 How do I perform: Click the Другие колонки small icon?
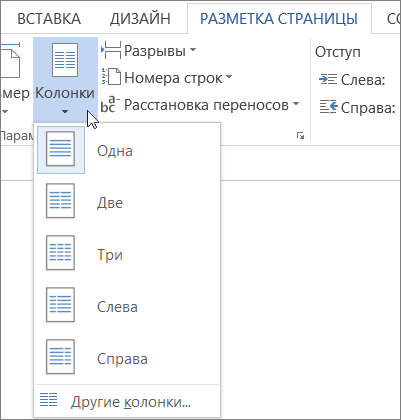coord(48,400)
